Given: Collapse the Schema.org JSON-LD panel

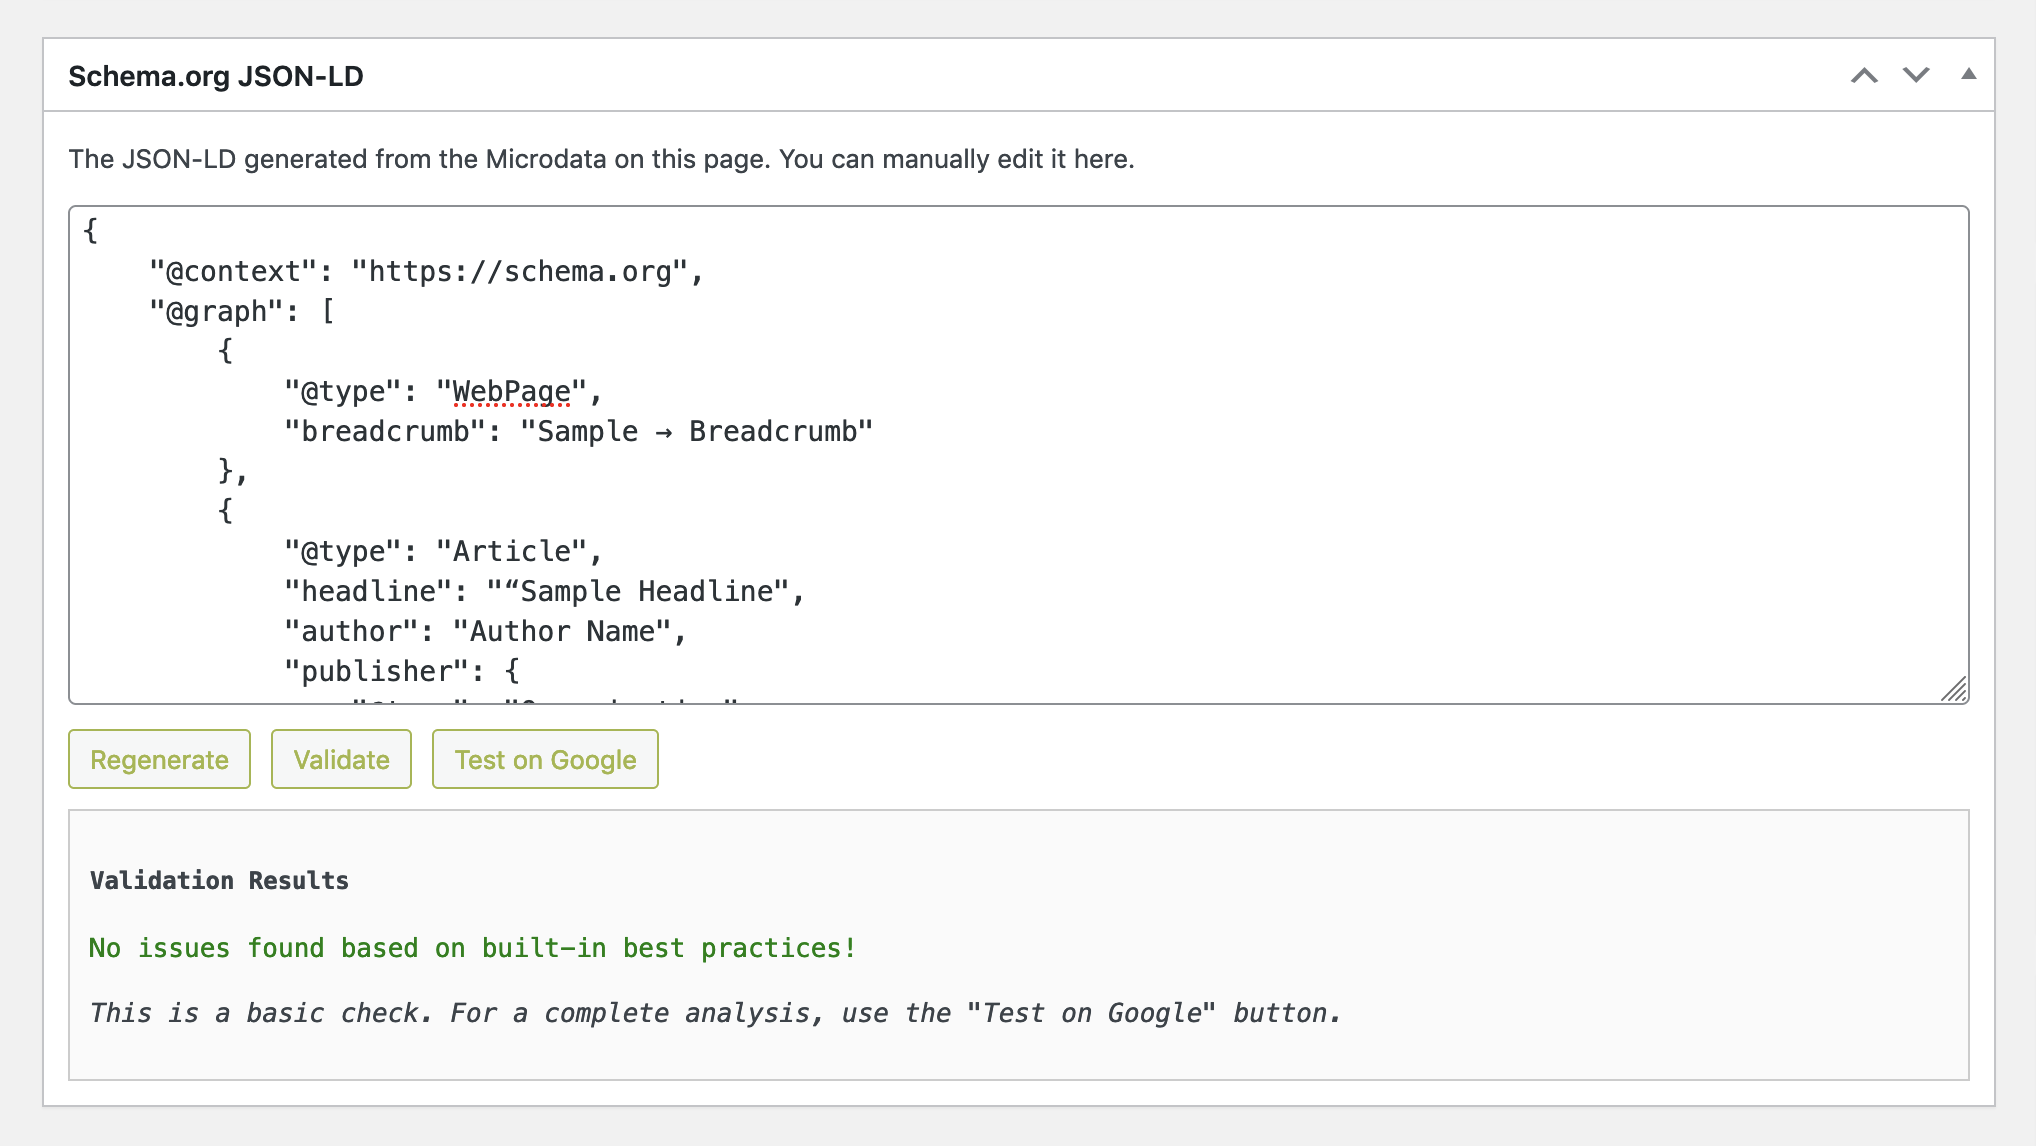Looking at the screenshot, I should pyautogui.click(x=1968, y=74).
